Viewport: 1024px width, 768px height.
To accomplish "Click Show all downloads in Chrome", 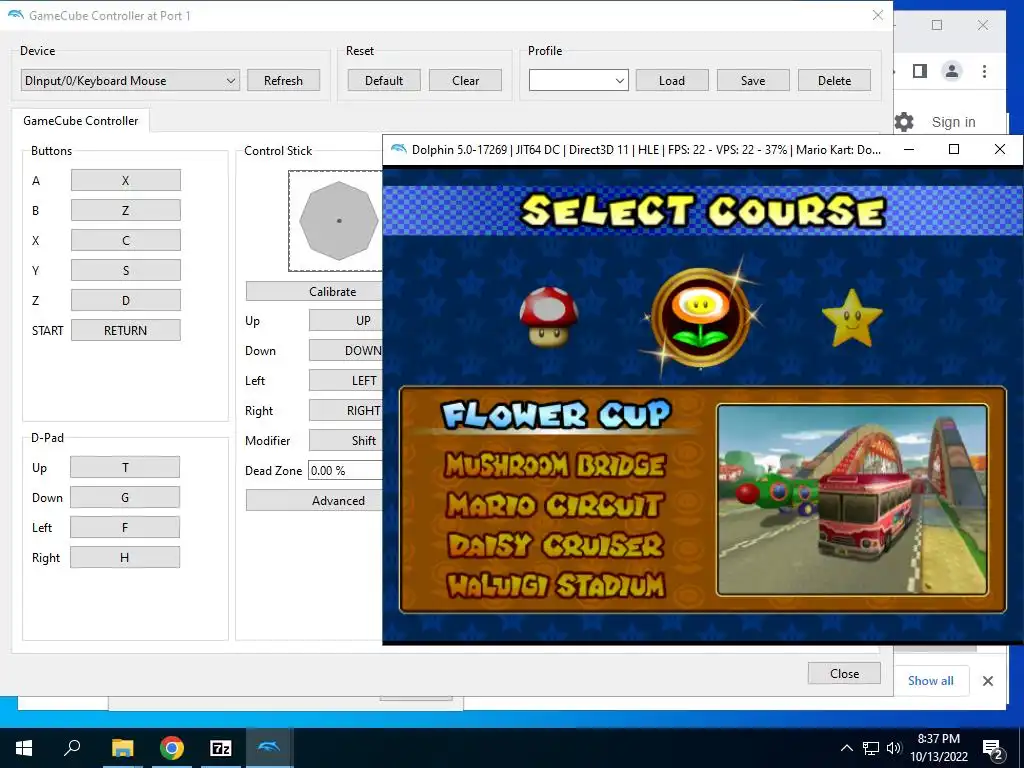I will click(931, 680).
